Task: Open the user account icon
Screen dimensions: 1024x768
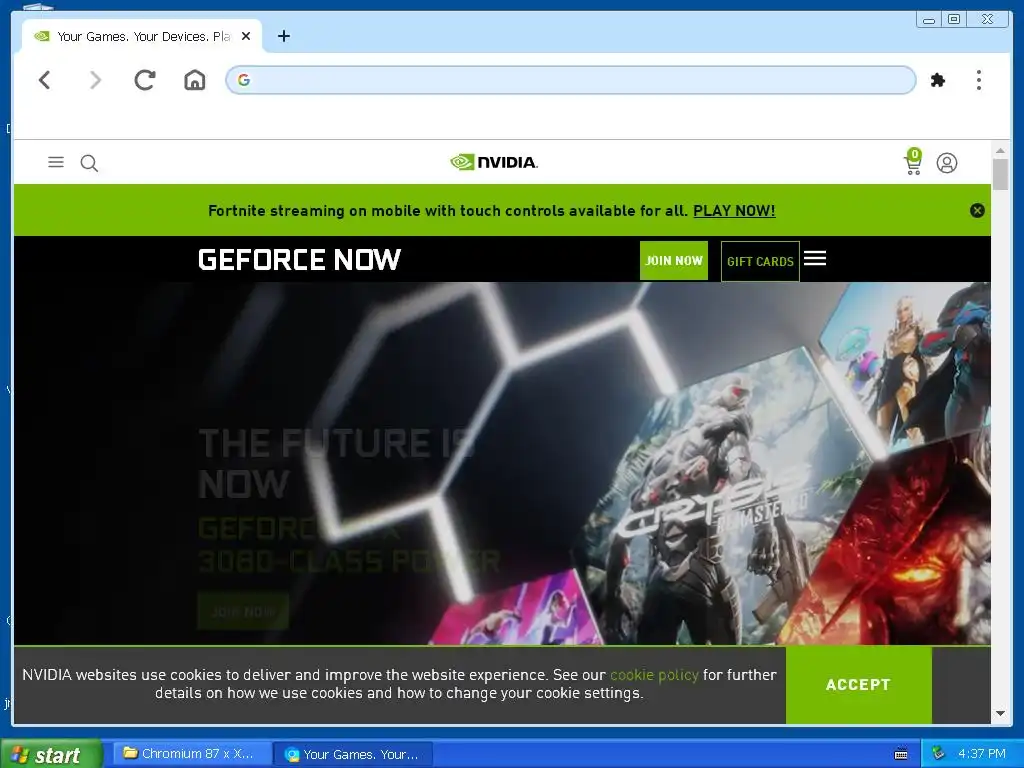Action: [947, 163]
